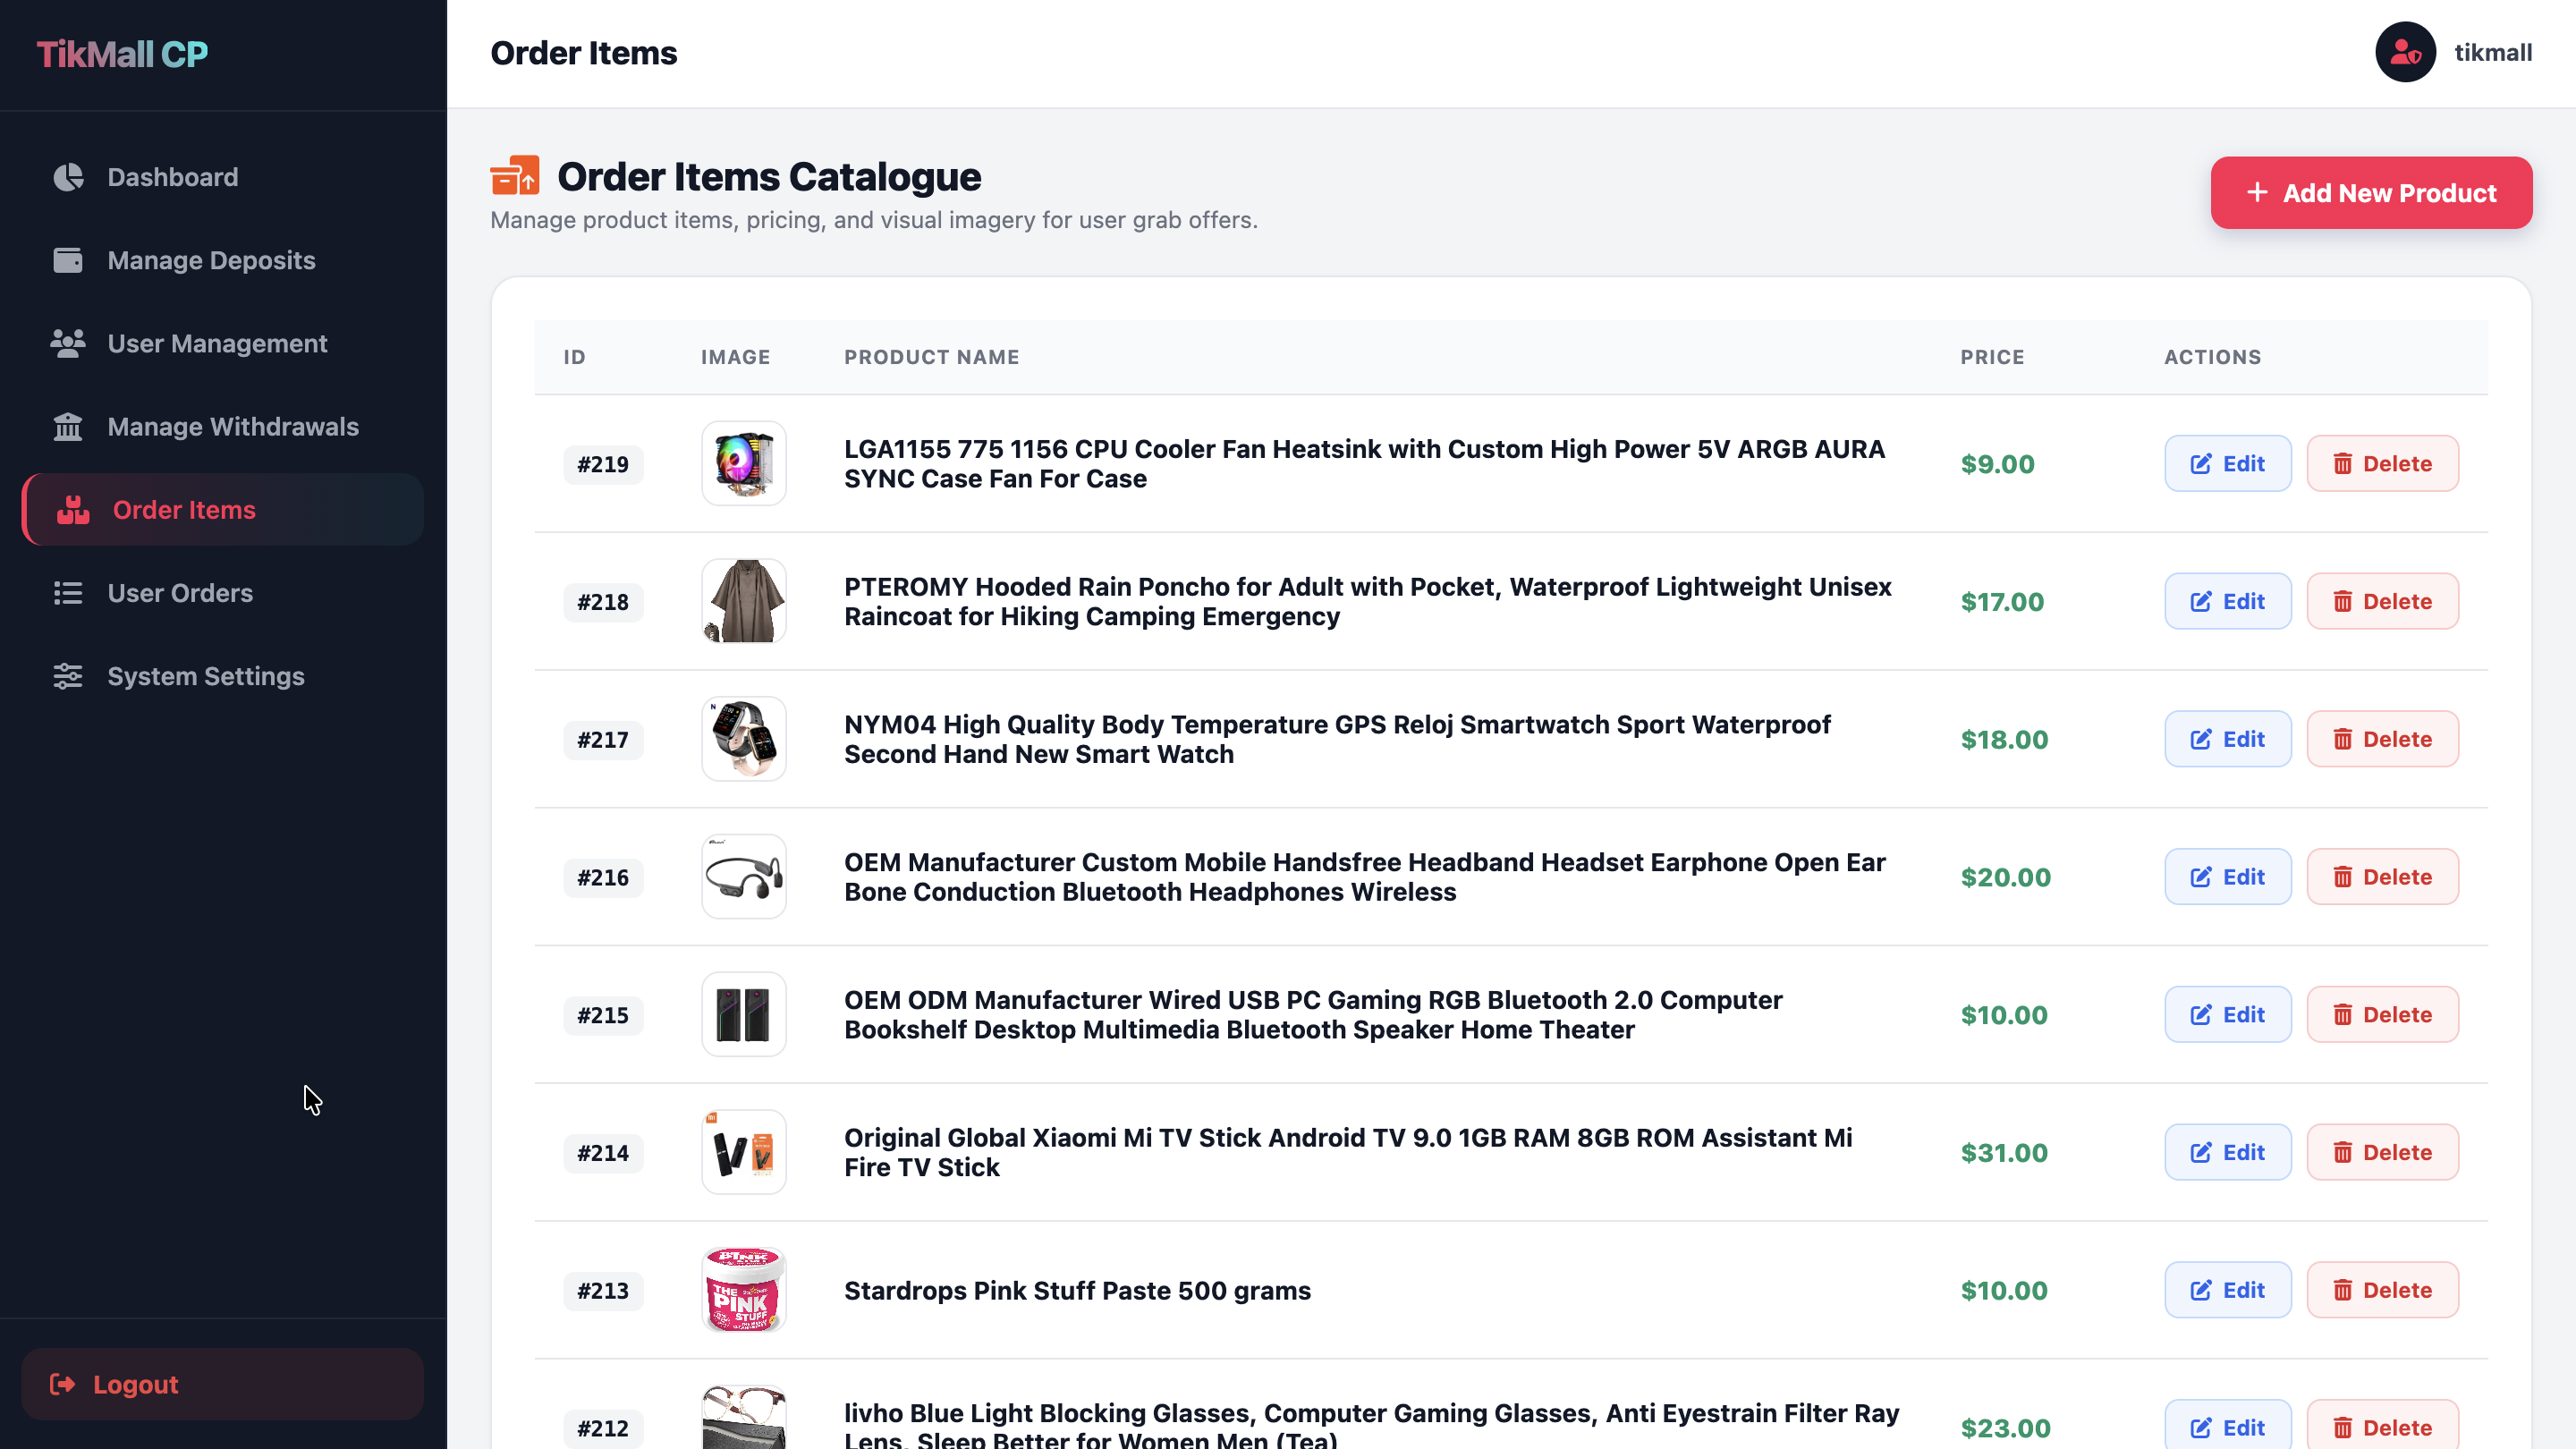Click the $9.00 price value

pos(1997,464)
